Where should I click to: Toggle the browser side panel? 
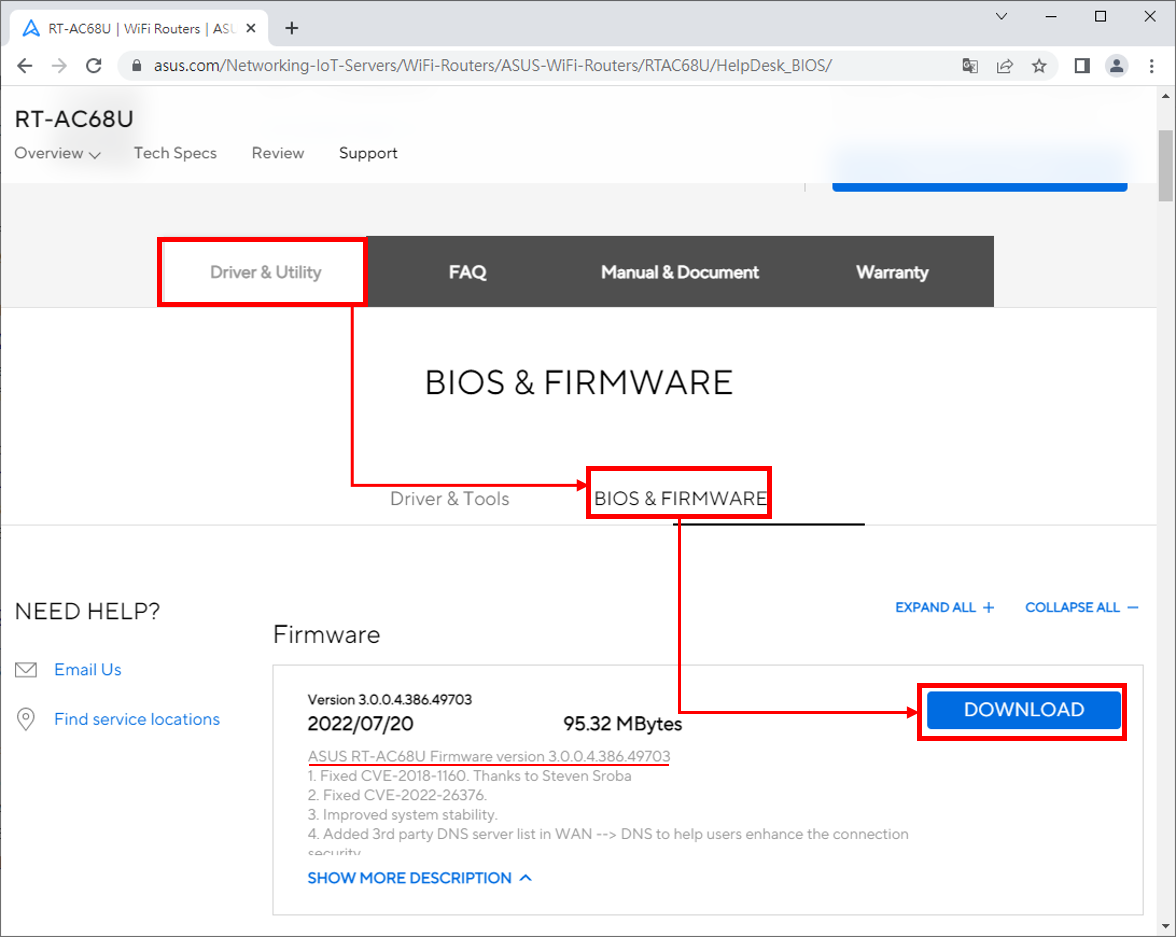pyautogui.click(x=1082, y=66)
